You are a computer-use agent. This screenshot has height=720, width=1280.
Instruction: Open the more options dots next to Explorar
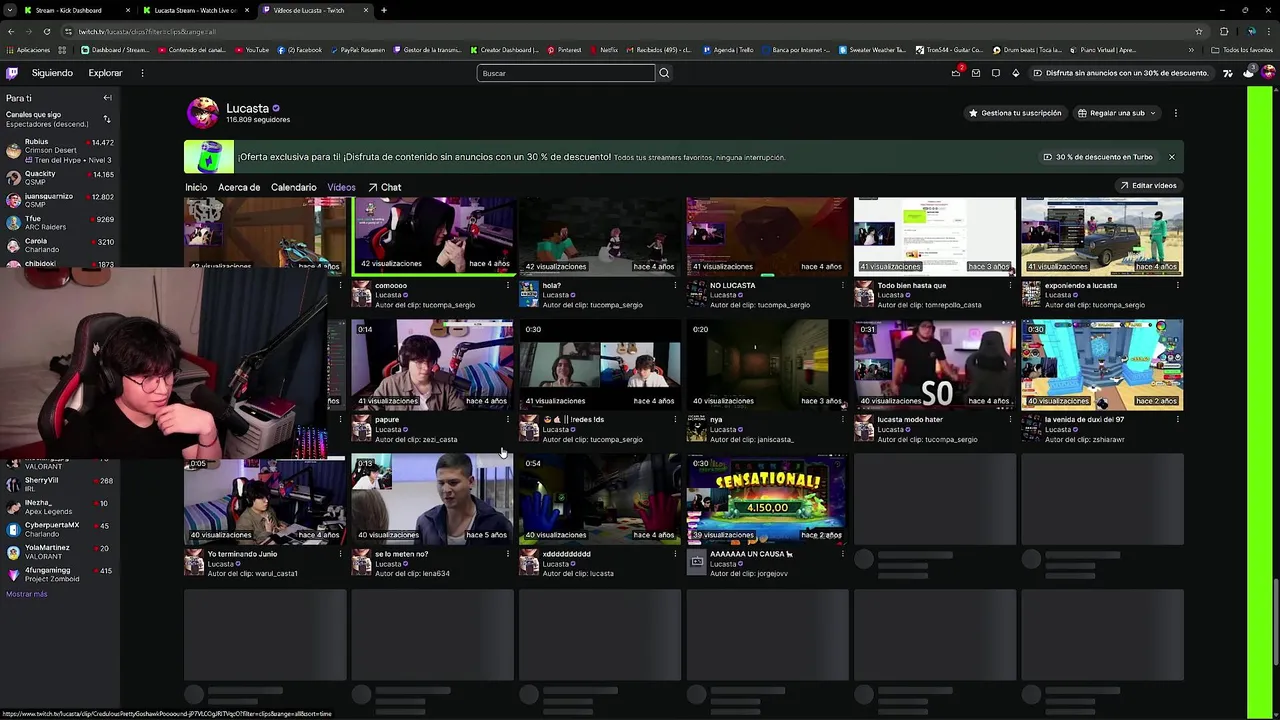tap(142, 73)
